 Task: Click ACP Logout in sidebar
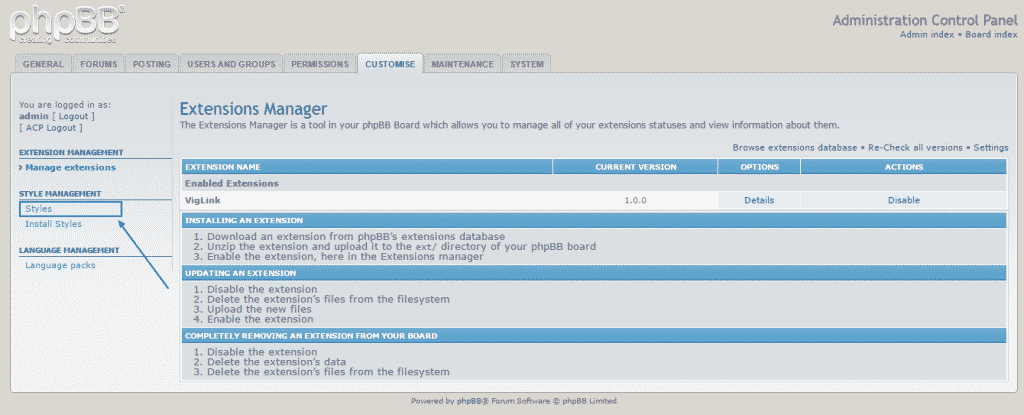click(51, 128)
